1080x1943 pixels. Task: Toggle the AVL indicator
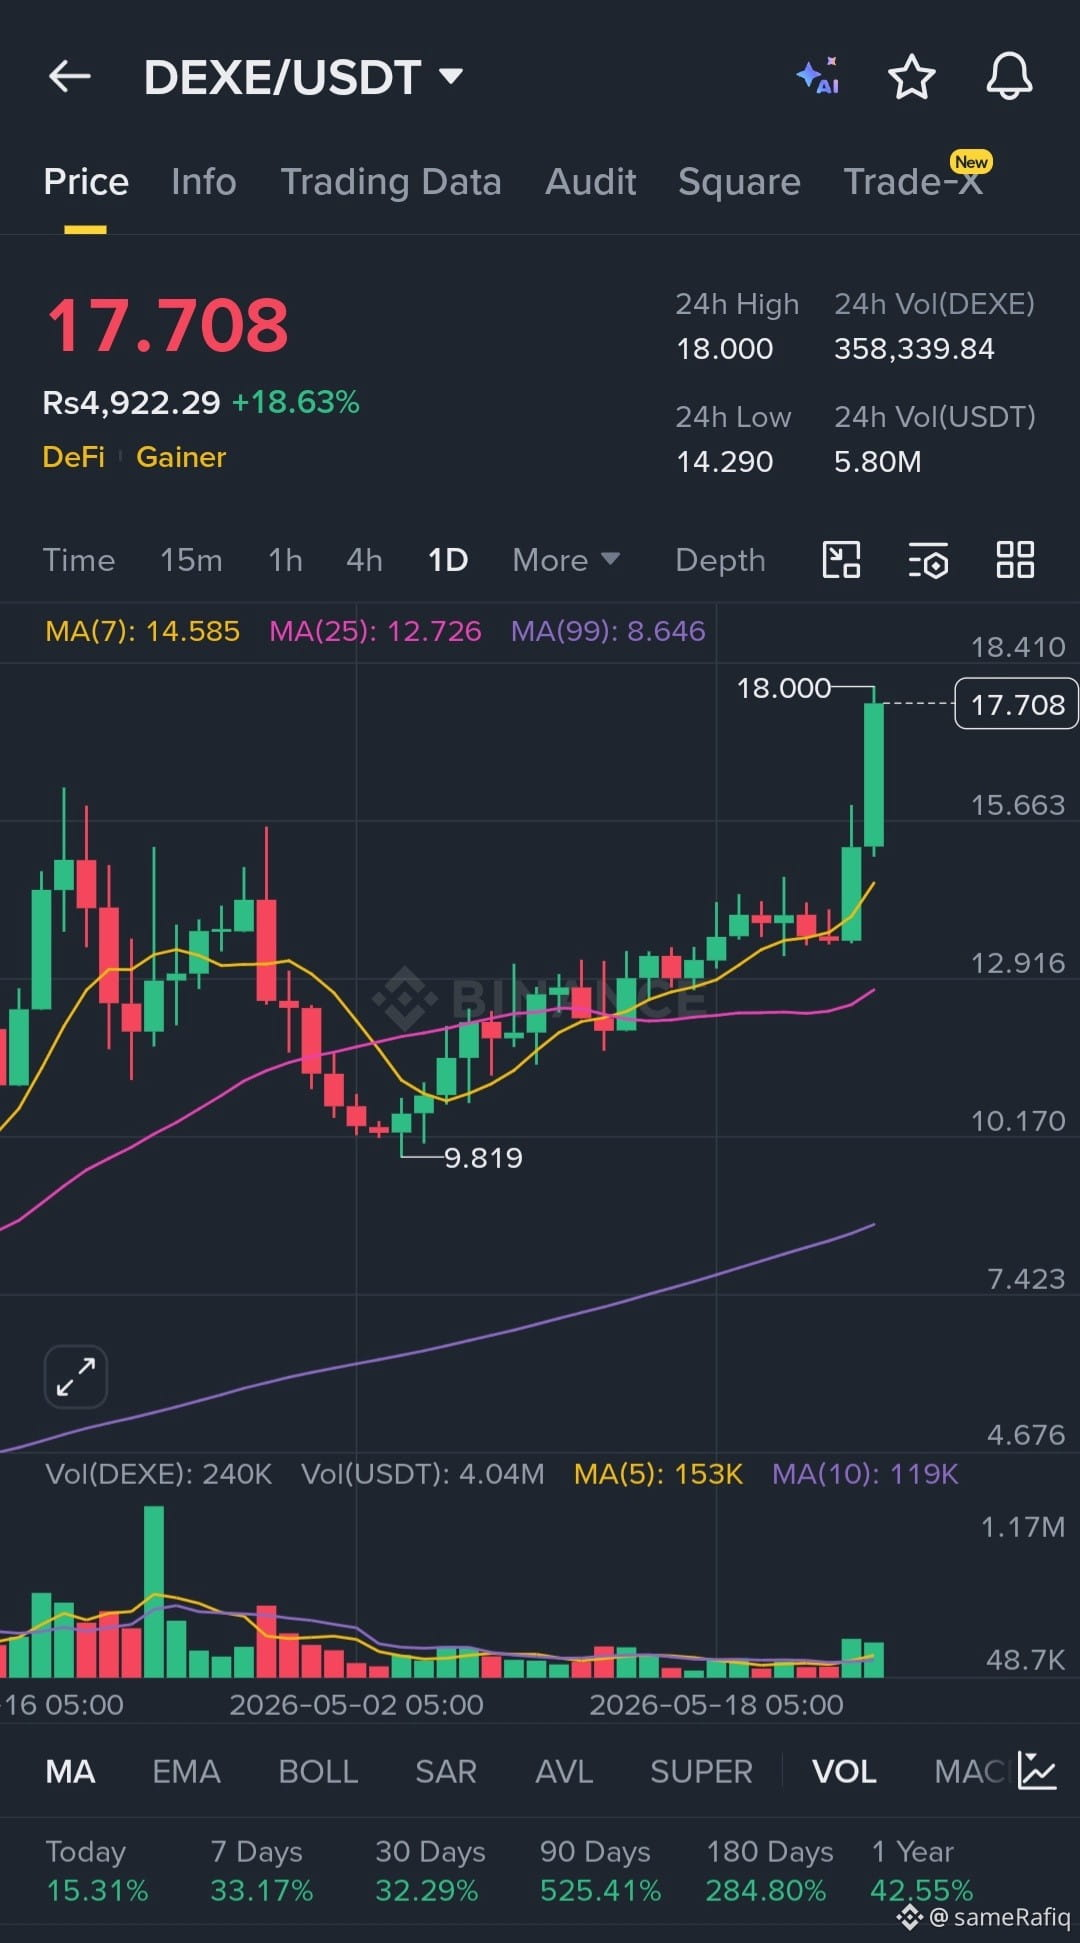click(564, 1772)
